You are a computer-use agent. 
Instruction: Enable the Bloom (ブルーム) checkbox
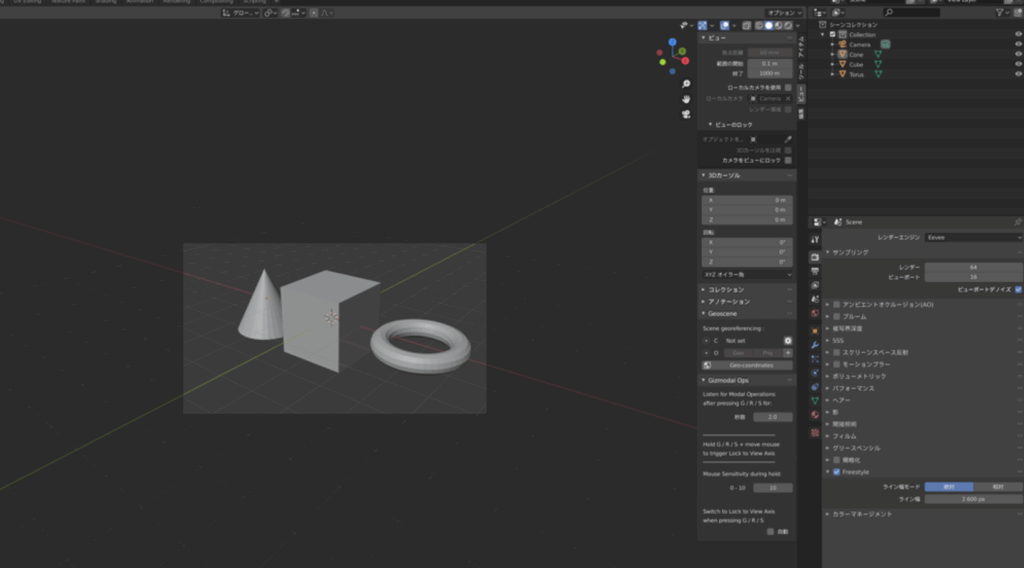837,316
